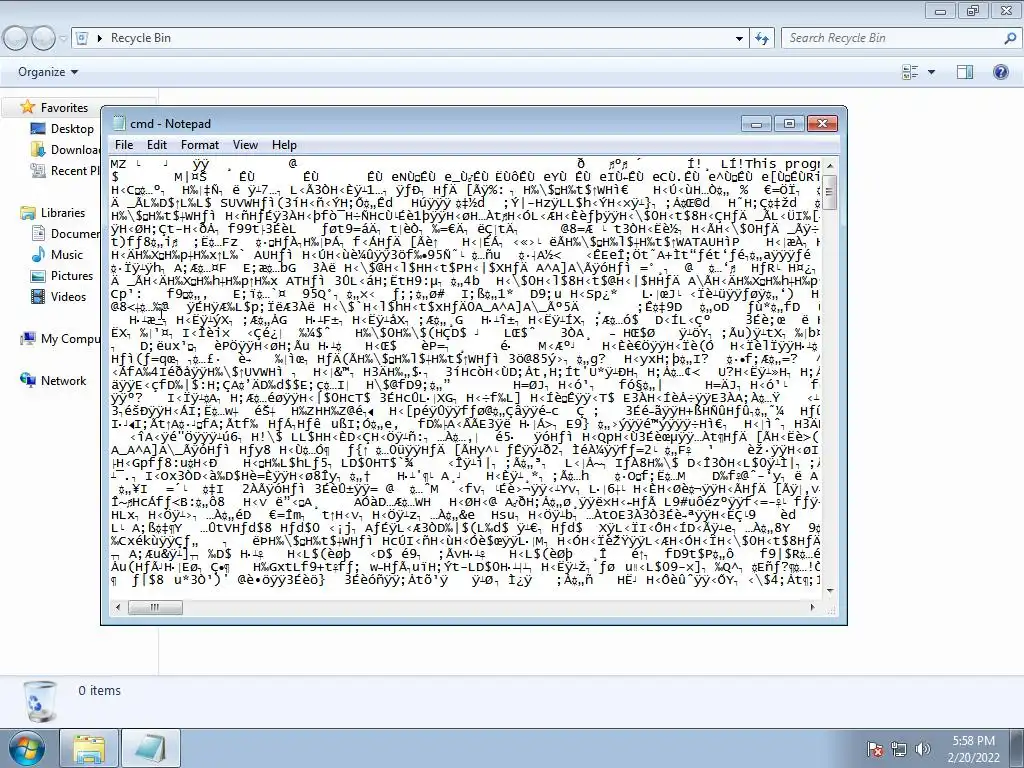Click the Explorer back navigation button
The image size is (1024, 768).
(x=16, y=39)
